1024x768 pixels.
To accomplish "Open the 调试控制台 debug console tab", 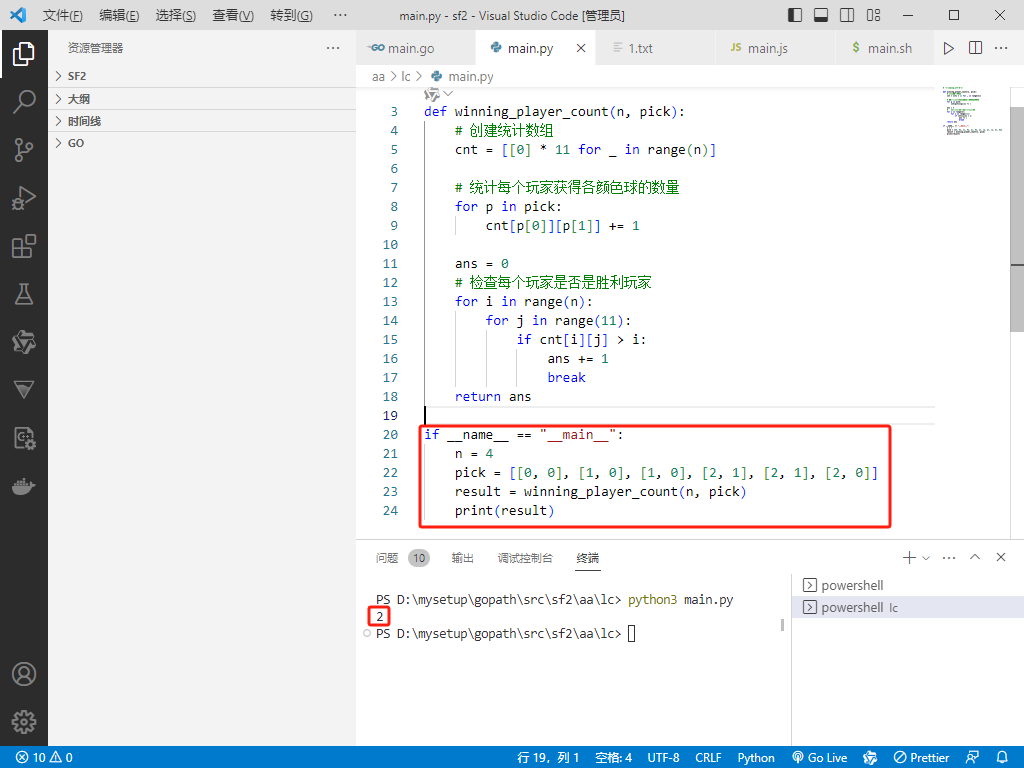I will click(525, 558).
